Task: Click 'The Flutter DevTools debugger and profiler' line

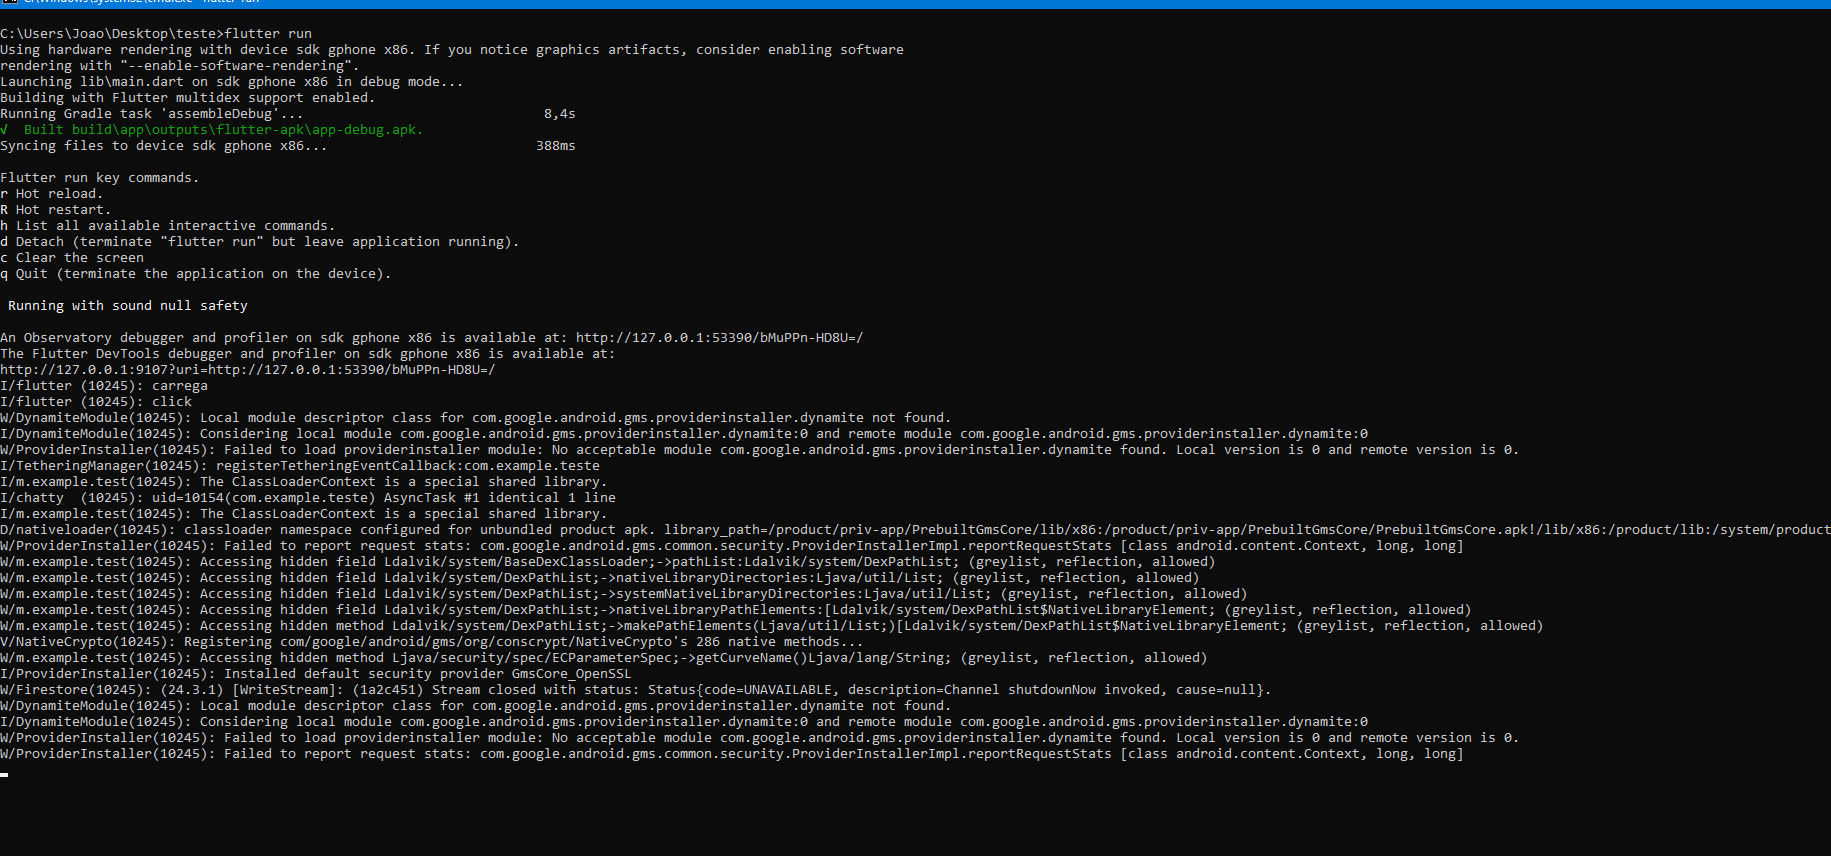Action: (308, 353)
